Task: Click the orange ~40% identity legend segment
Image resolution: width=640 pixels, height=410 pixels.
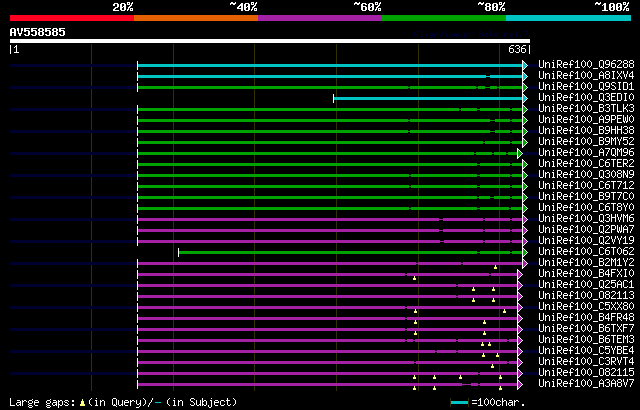Action: click(x=196, y=18)
